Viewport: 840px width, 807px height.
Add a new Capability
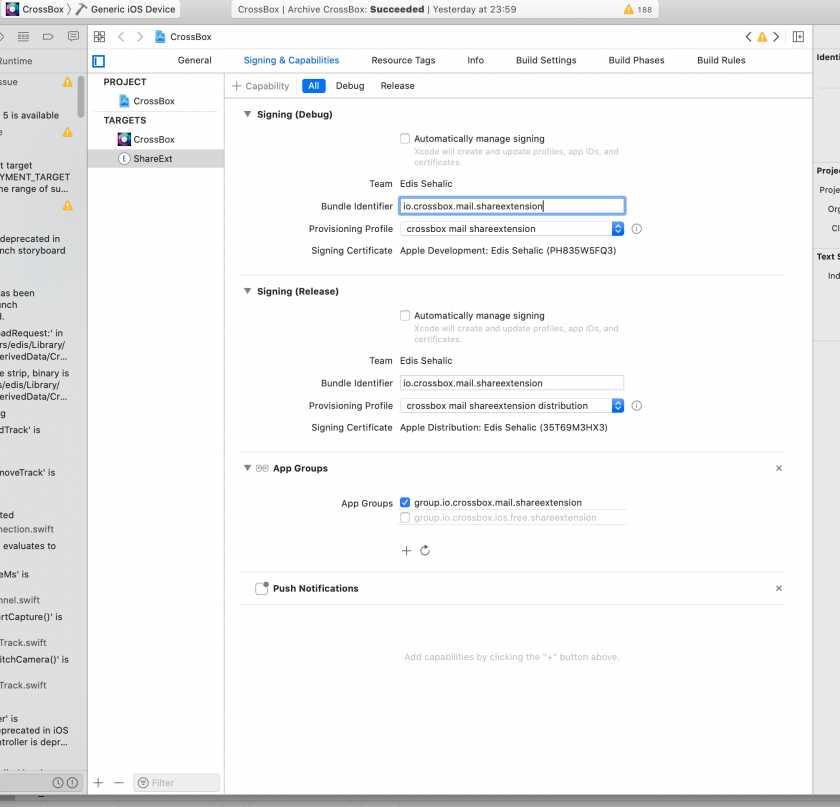coord(261,86)
